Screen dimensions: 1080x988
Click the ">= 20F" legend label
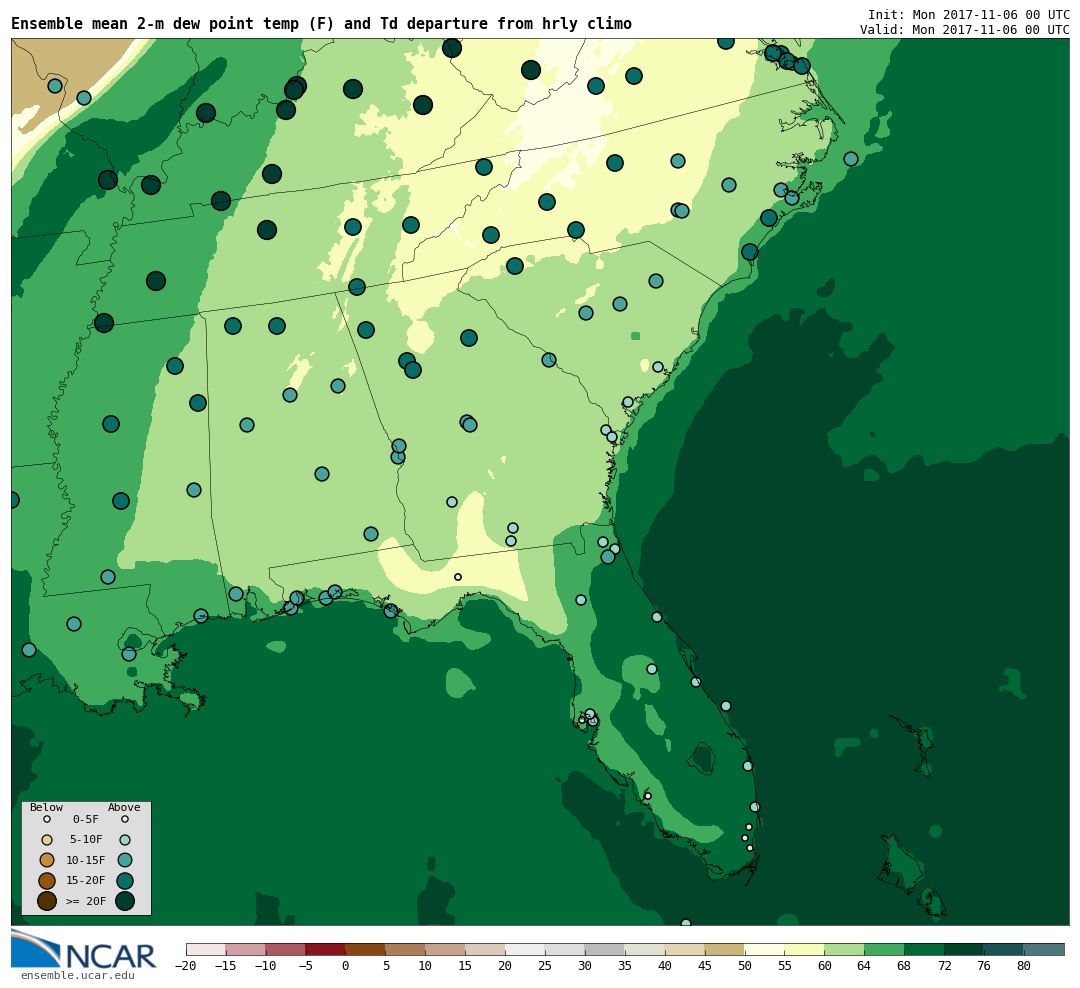(x=86, y=901)
